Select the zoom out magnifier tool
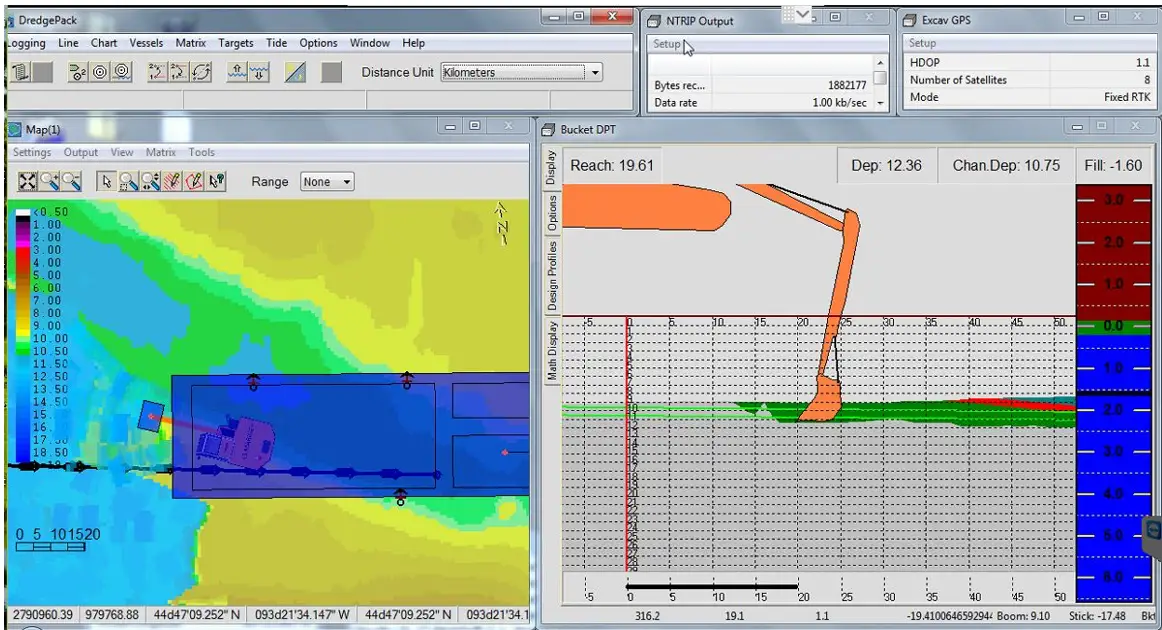 [72, 181]
